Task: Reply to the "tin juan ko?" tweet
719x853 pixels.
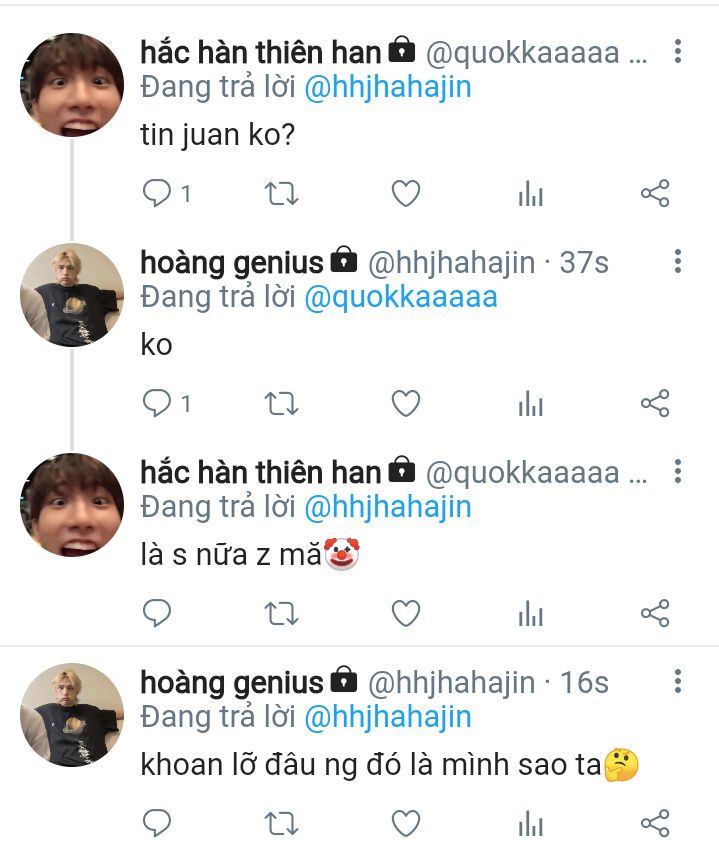Action: click(x=157, y=193)
